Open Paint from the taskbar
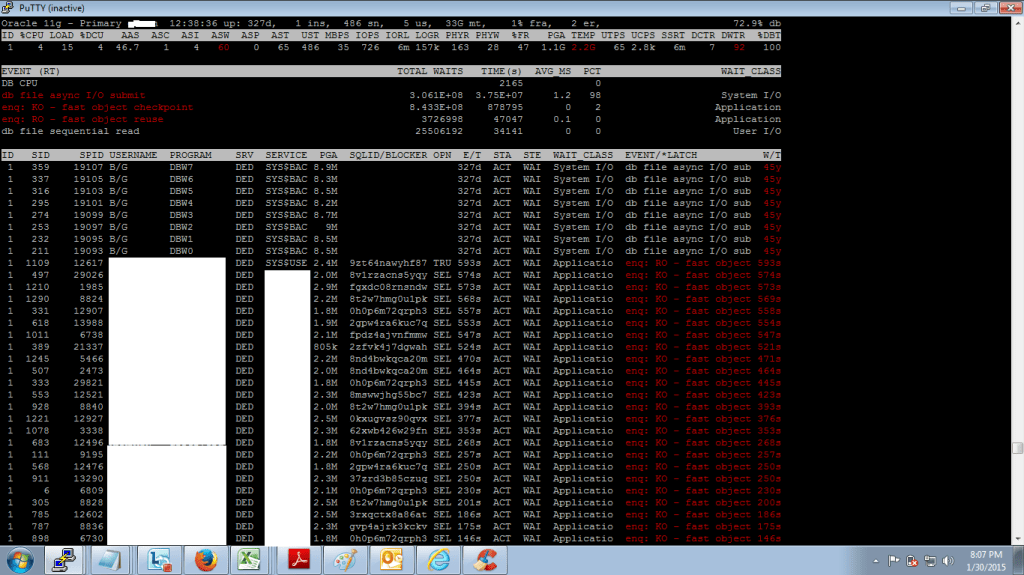The image size is (1024, 575). [x=345, y=561]
